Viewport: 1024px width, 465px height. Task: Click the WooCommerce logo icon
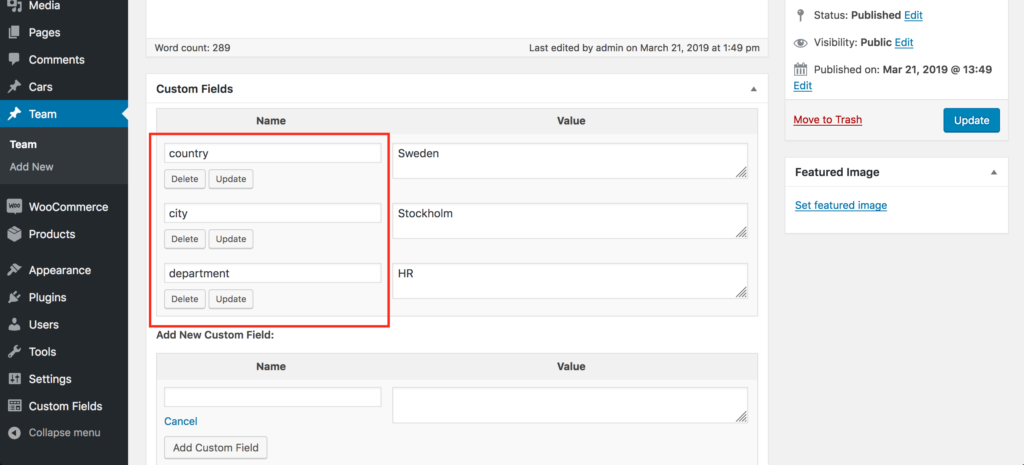14,206
